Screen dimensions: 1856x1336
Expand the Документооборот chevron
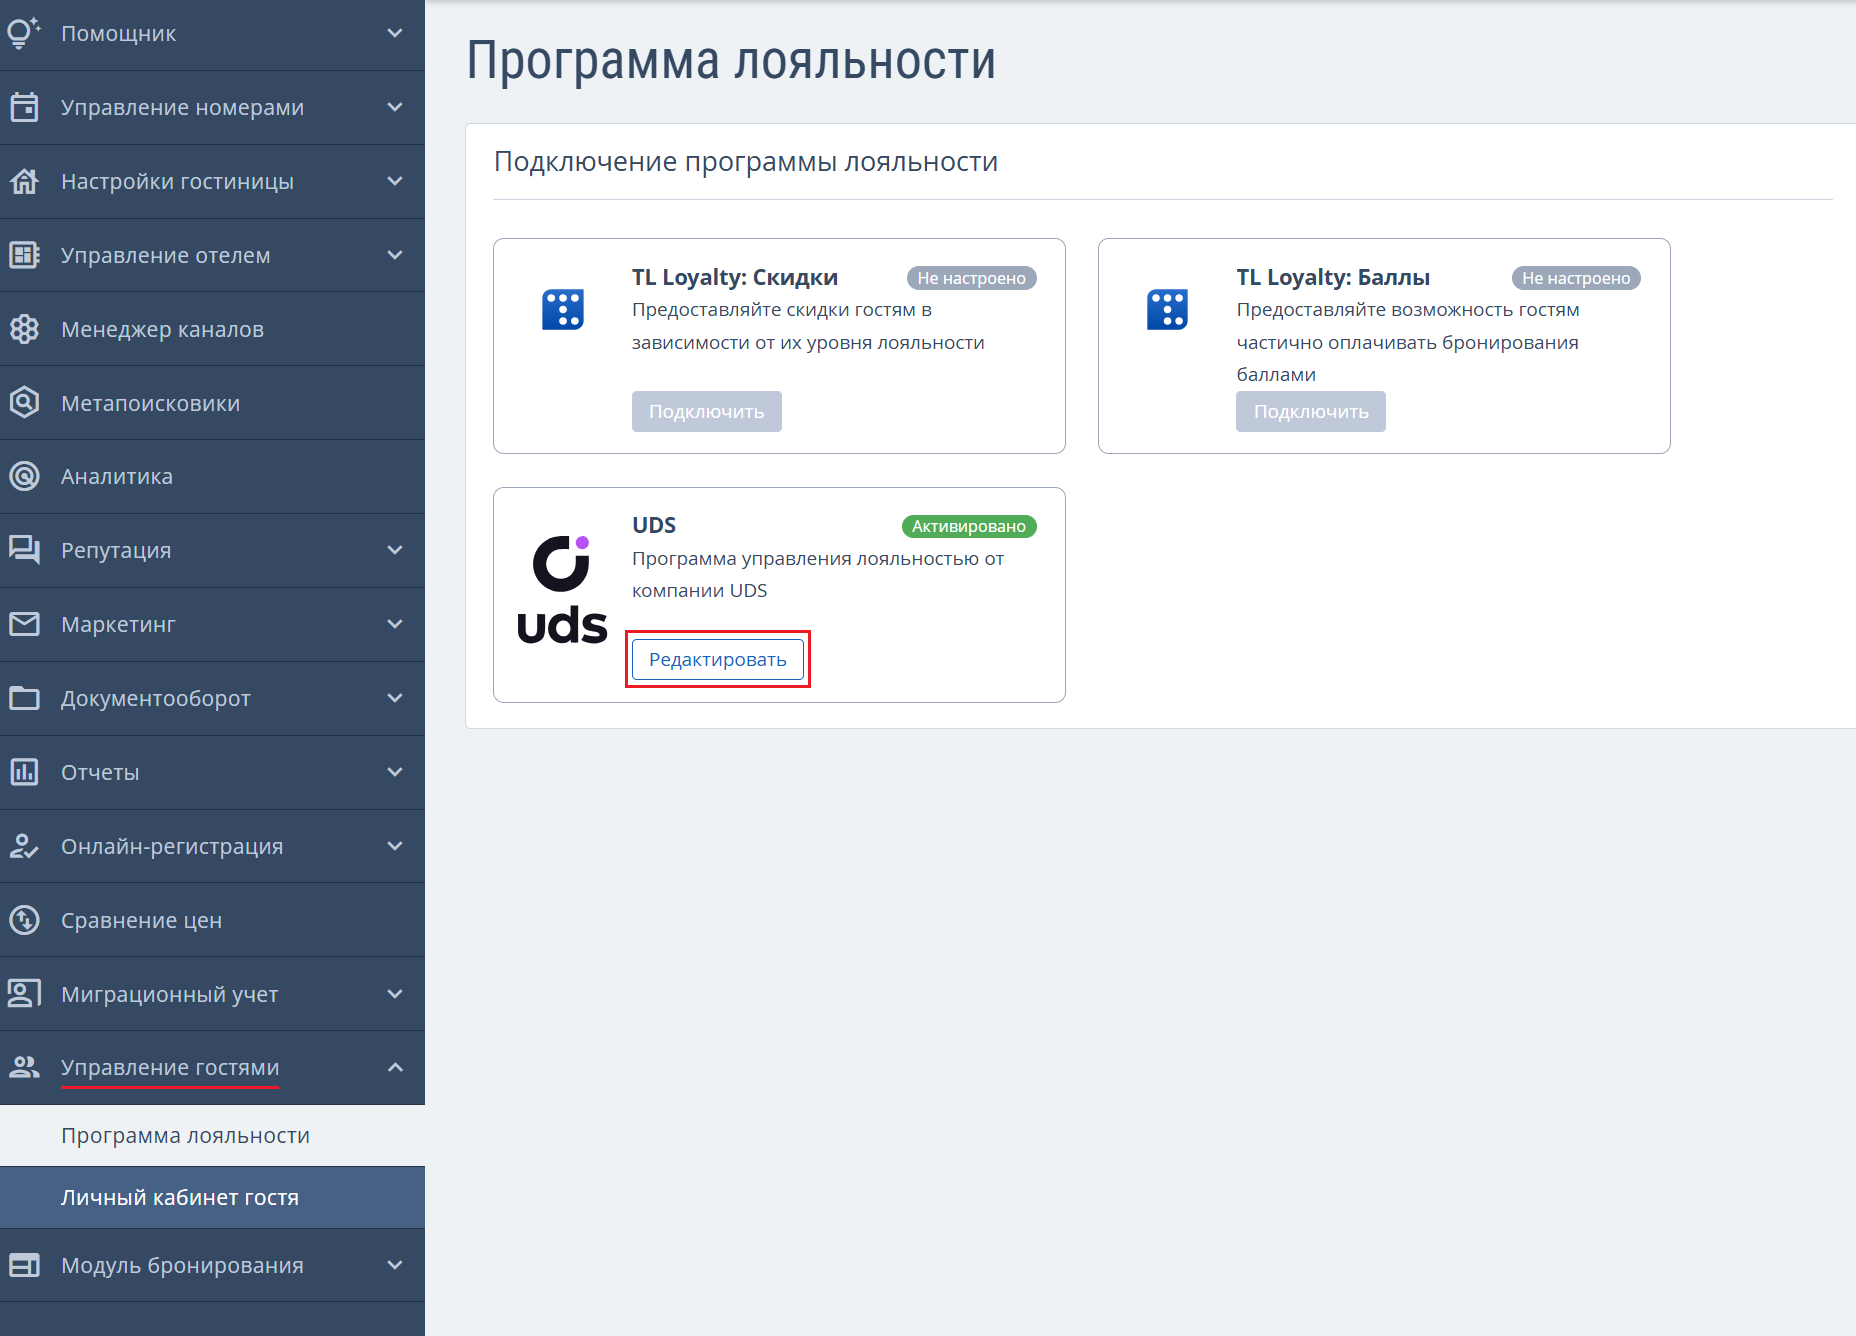point(395,698)
